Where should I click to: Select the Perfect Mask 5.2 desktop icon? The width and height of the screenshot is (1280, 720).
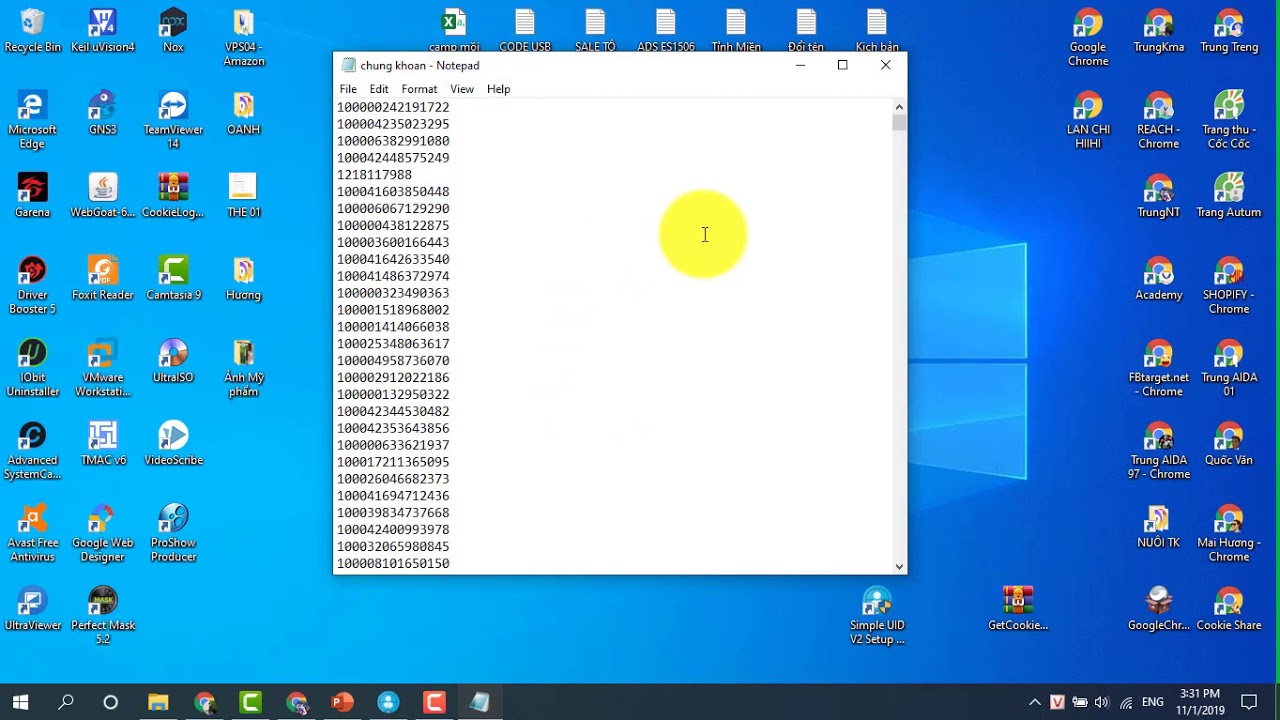pyautogui.click(x=102, y=615)
